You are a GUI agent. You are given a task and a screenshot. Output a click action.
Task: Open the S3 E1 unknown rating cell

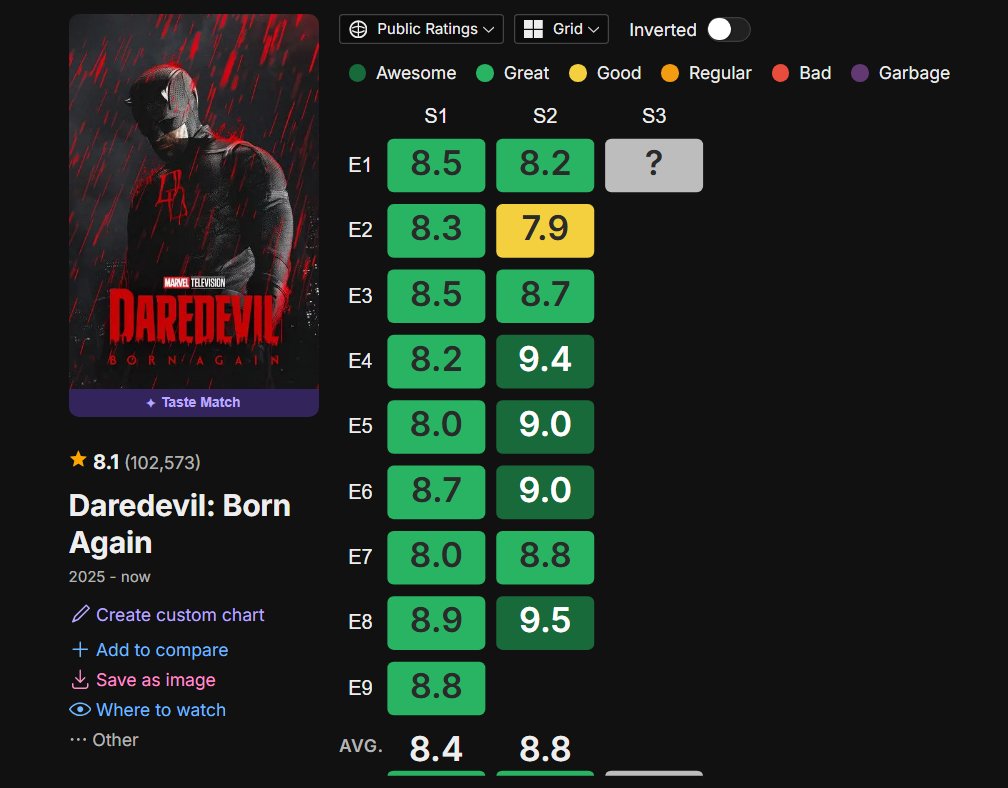coord(654,165)
